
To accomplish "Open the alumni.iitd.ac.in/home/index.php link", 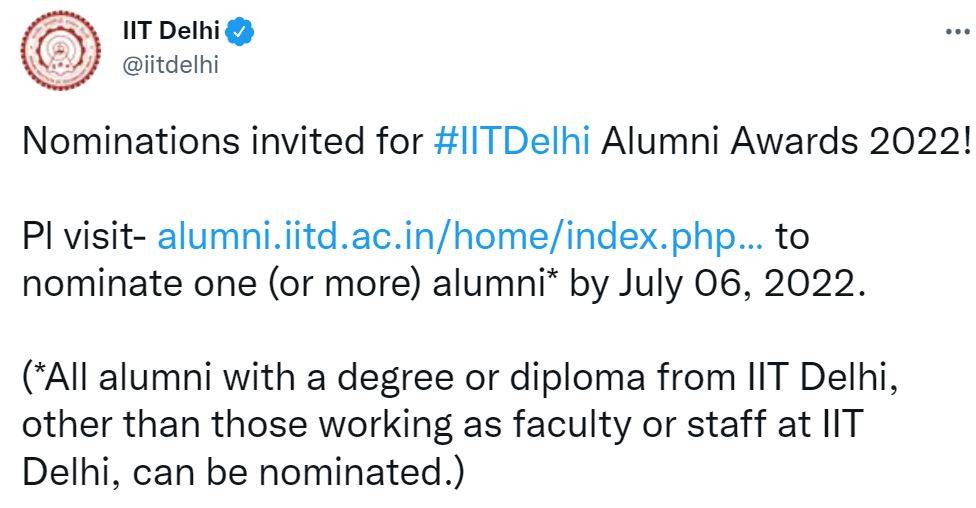I will (462, 238).
